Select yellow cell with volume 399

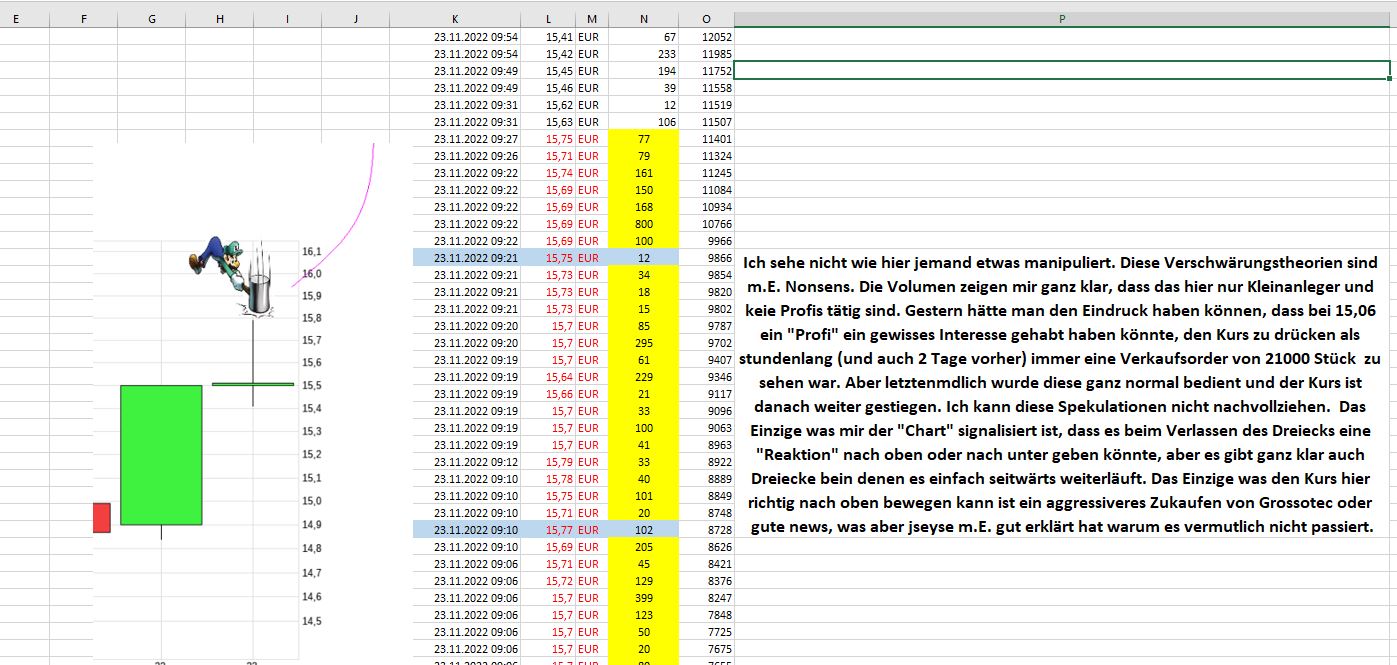[x=642, y=598]
